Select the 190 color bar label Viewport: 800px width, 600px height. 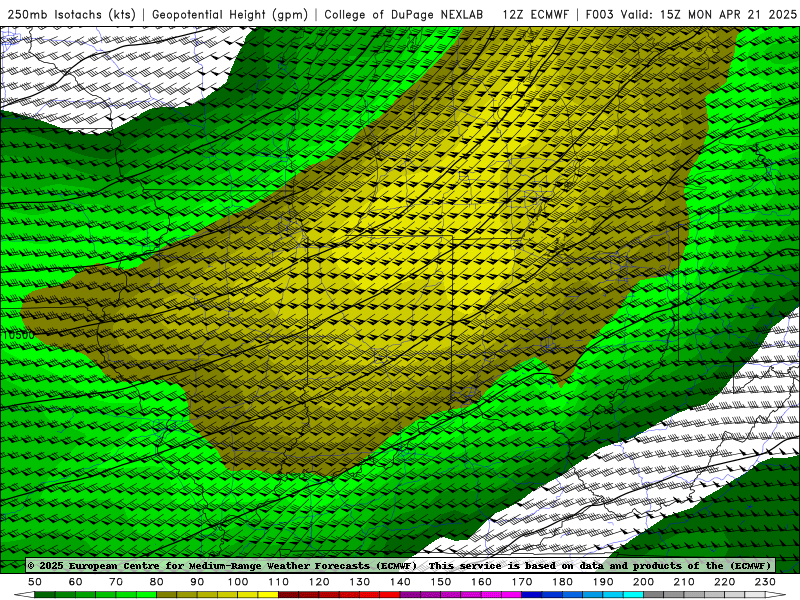(x=603, y=582)
